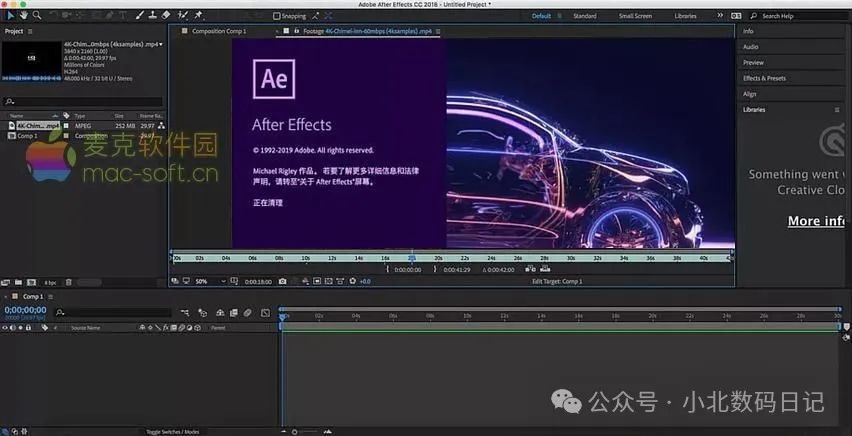Toggle the Transparency Grid icon
852x436 pixels.
tap(329, 281)
